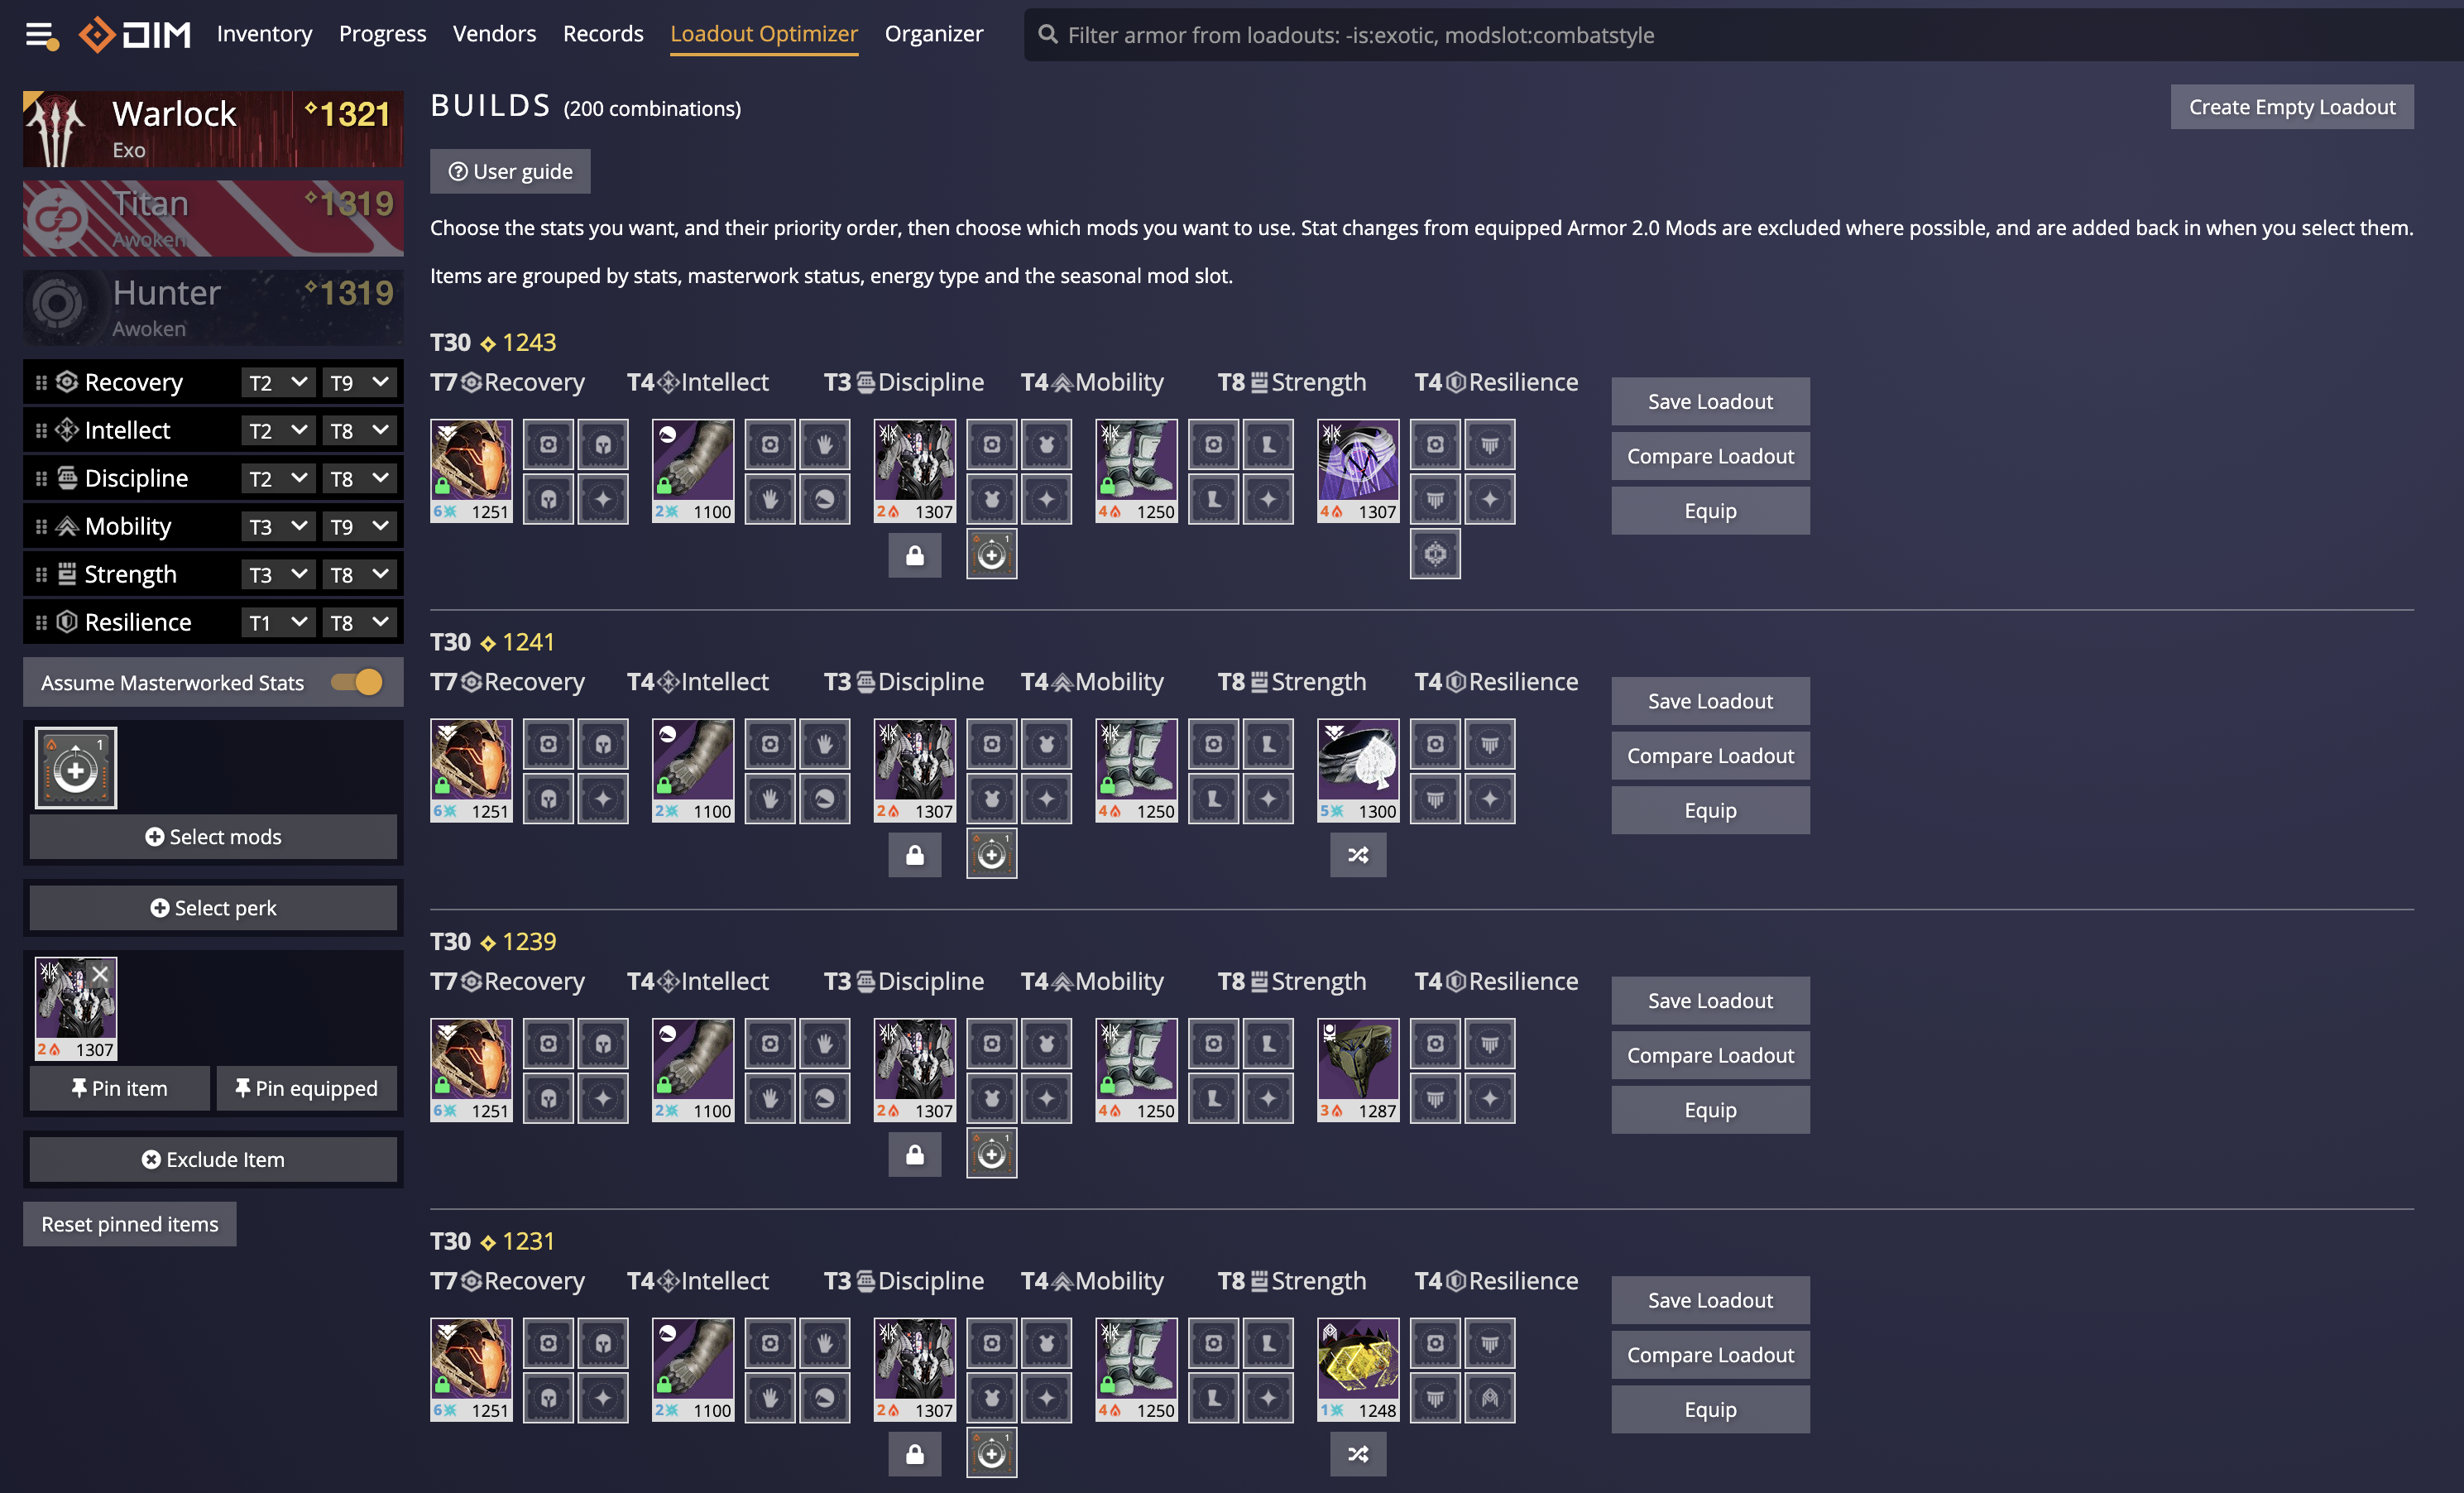Remove the pinned chest armor with X
The image size is (2464, 1493).
[x=100, y=973]
